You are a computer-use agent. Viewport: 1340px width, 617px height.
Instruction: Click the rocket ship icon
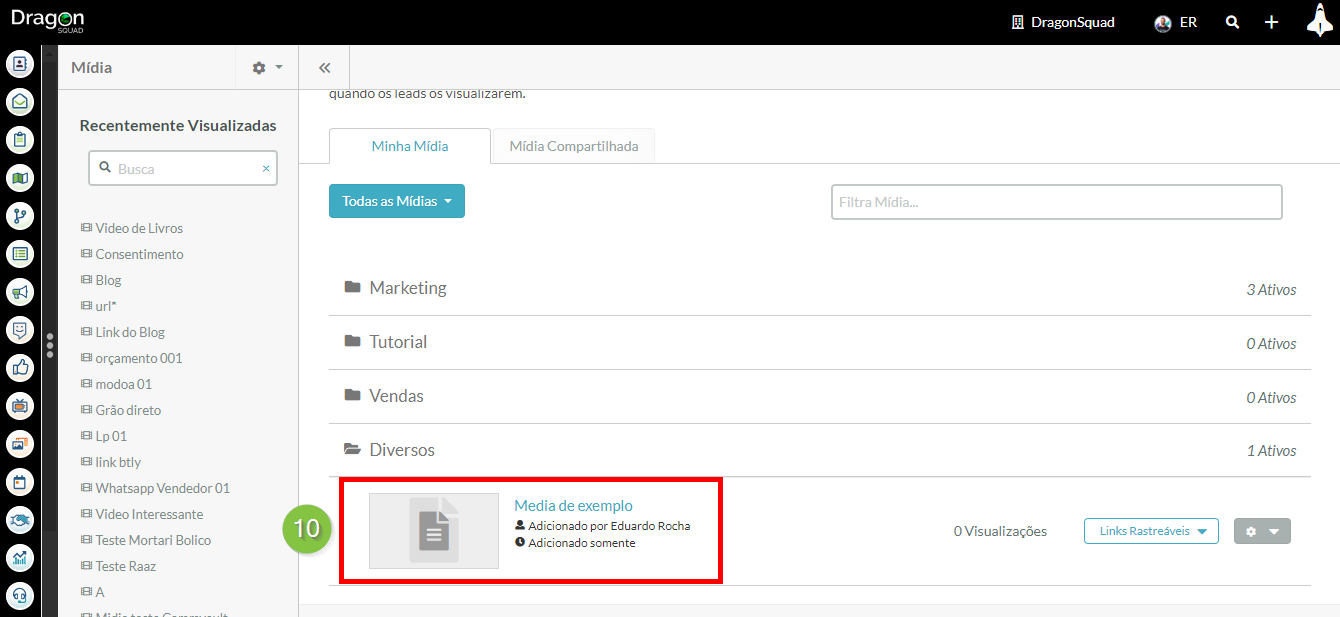1320,21
